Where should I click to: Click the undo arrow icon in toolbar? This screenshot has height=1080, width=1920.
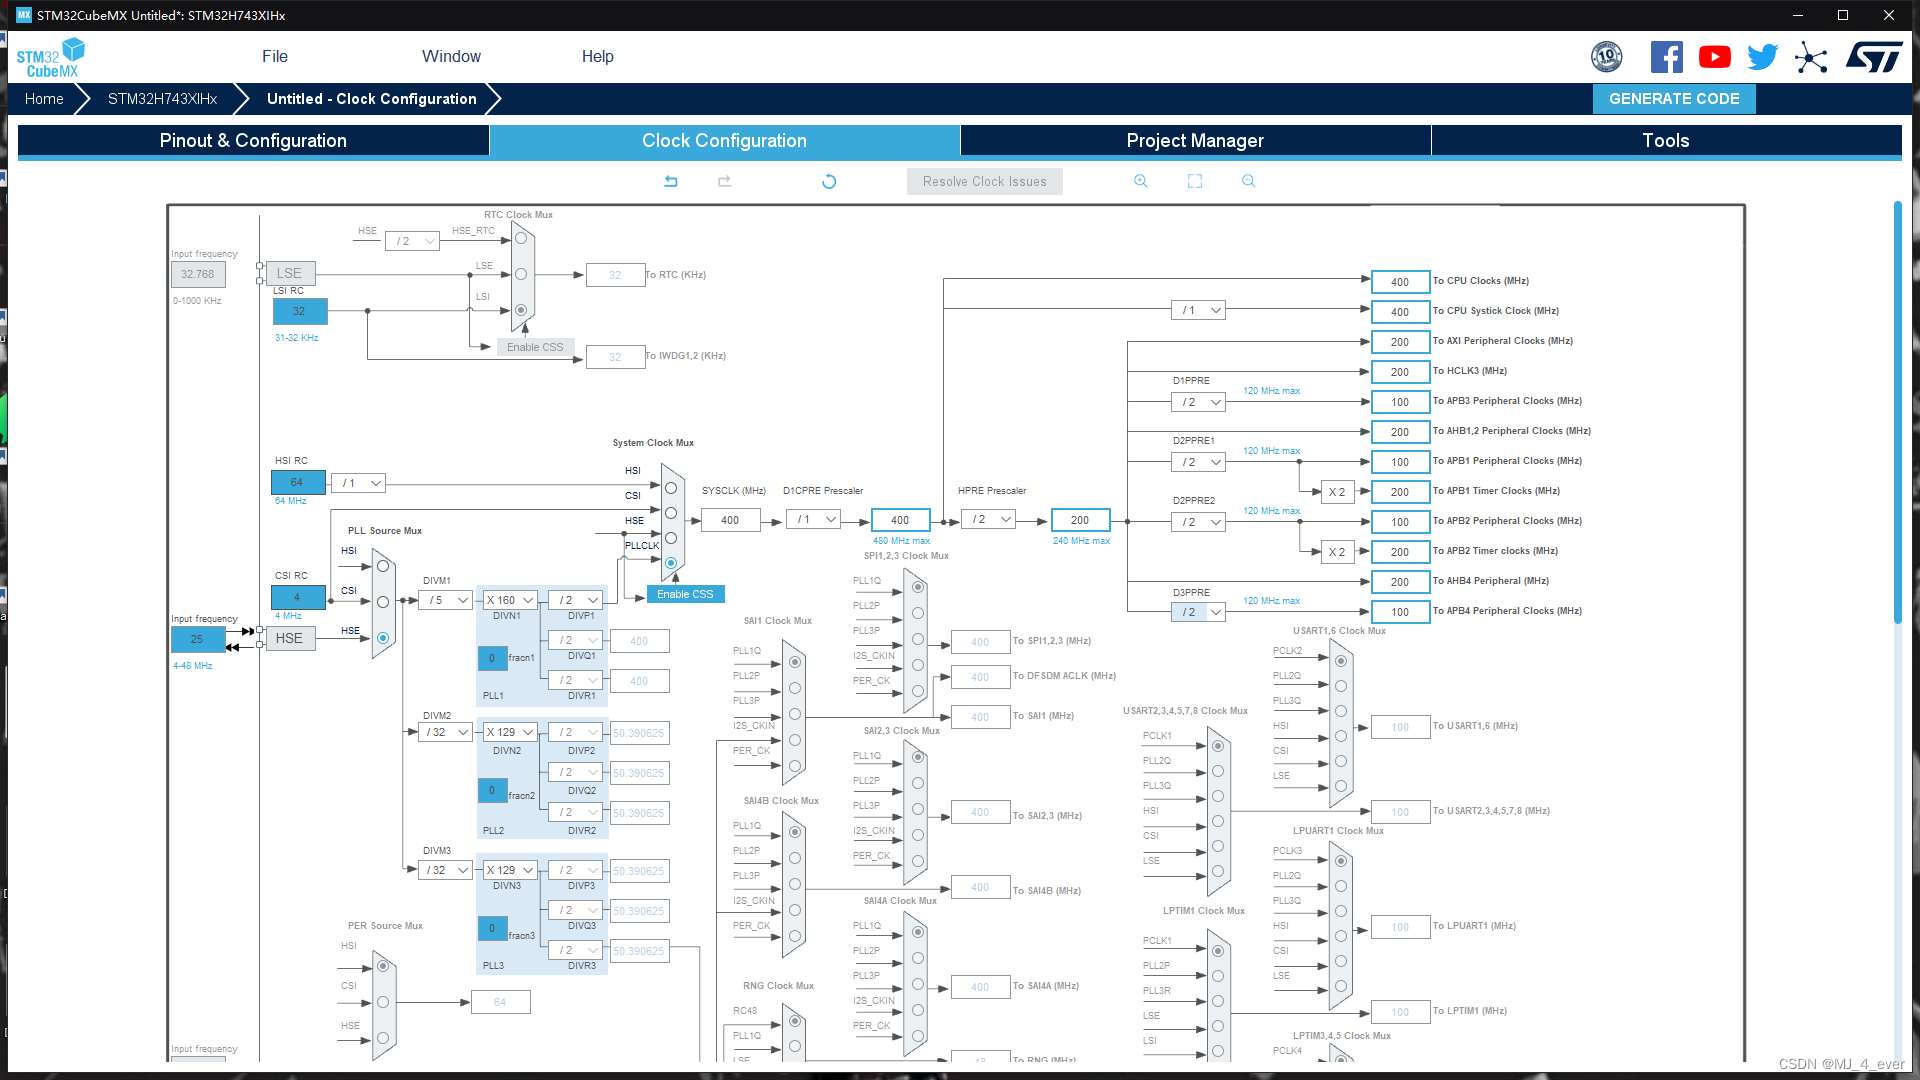click(x=671, y=181)
